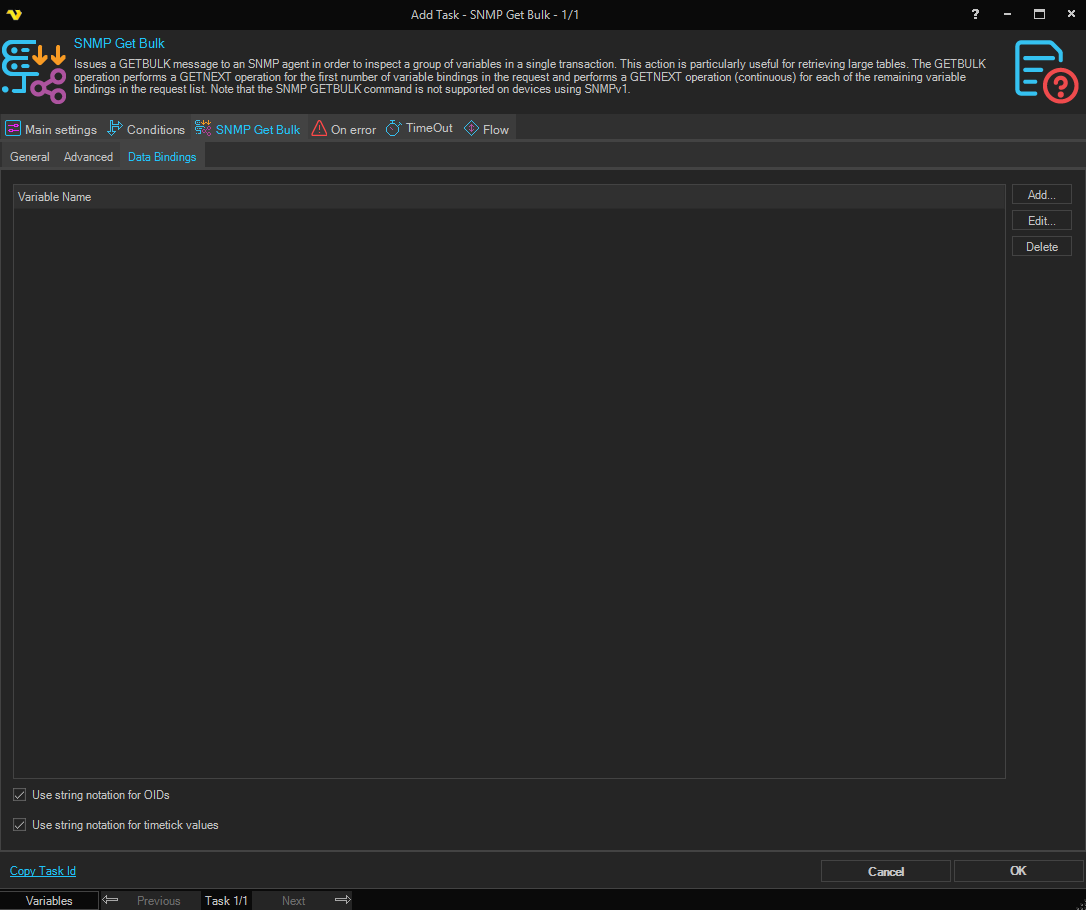Open the Variables panel at bottom
1086x910 pixels.
(x=49, y=901)
